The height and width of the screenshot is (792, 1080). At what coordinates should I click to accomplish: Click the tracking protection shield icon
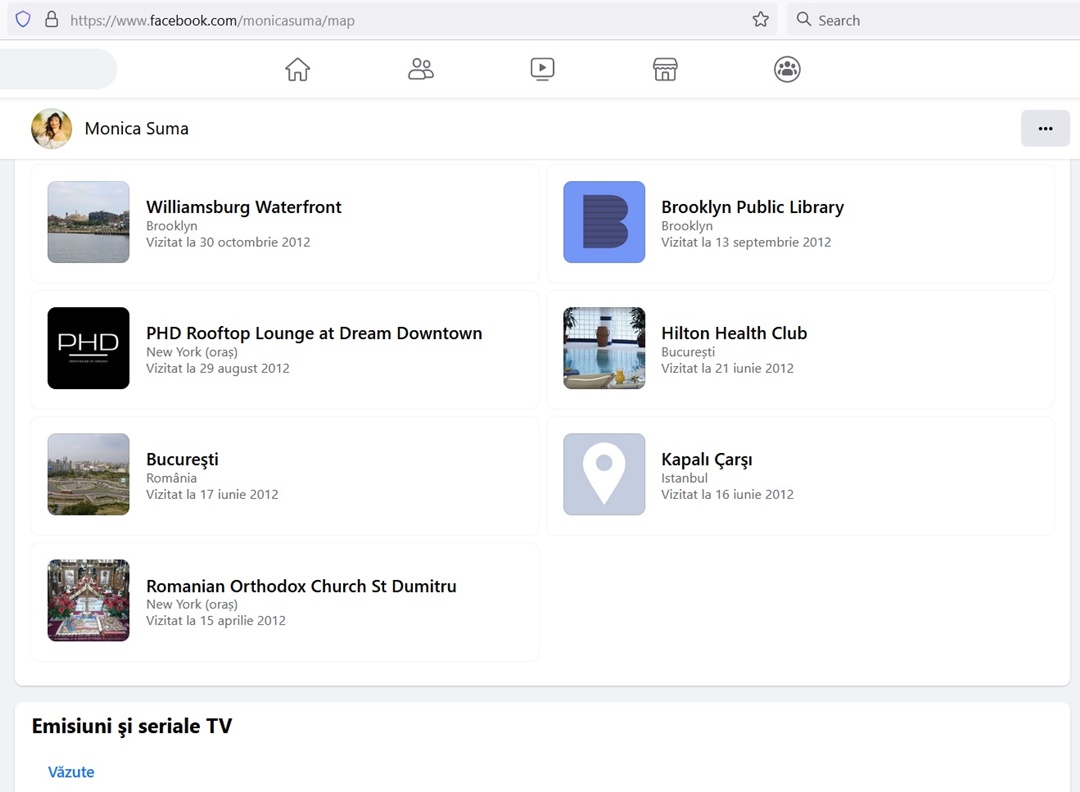pyautogui.click(x=23, y=20)
